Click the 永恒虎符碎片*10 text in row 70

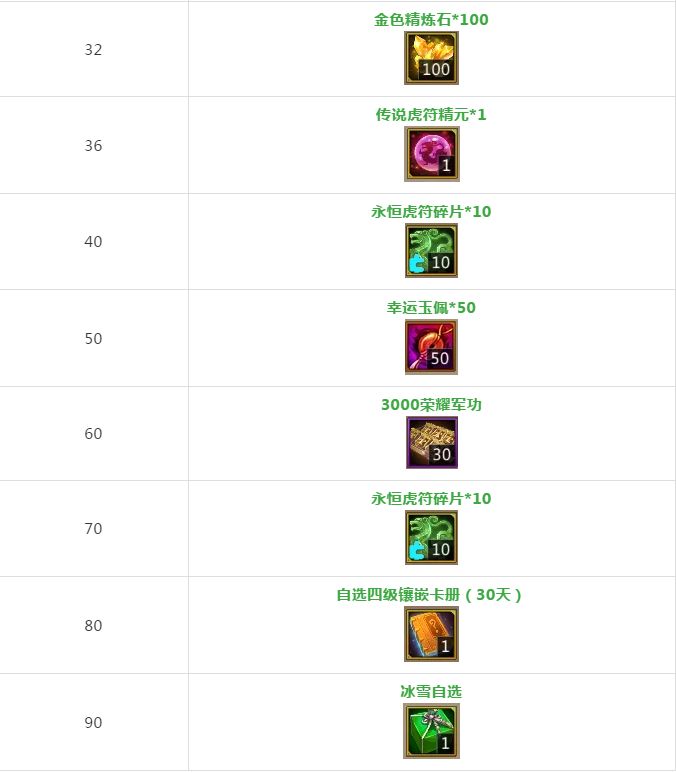pyautogui.click(x=431, y=499)
